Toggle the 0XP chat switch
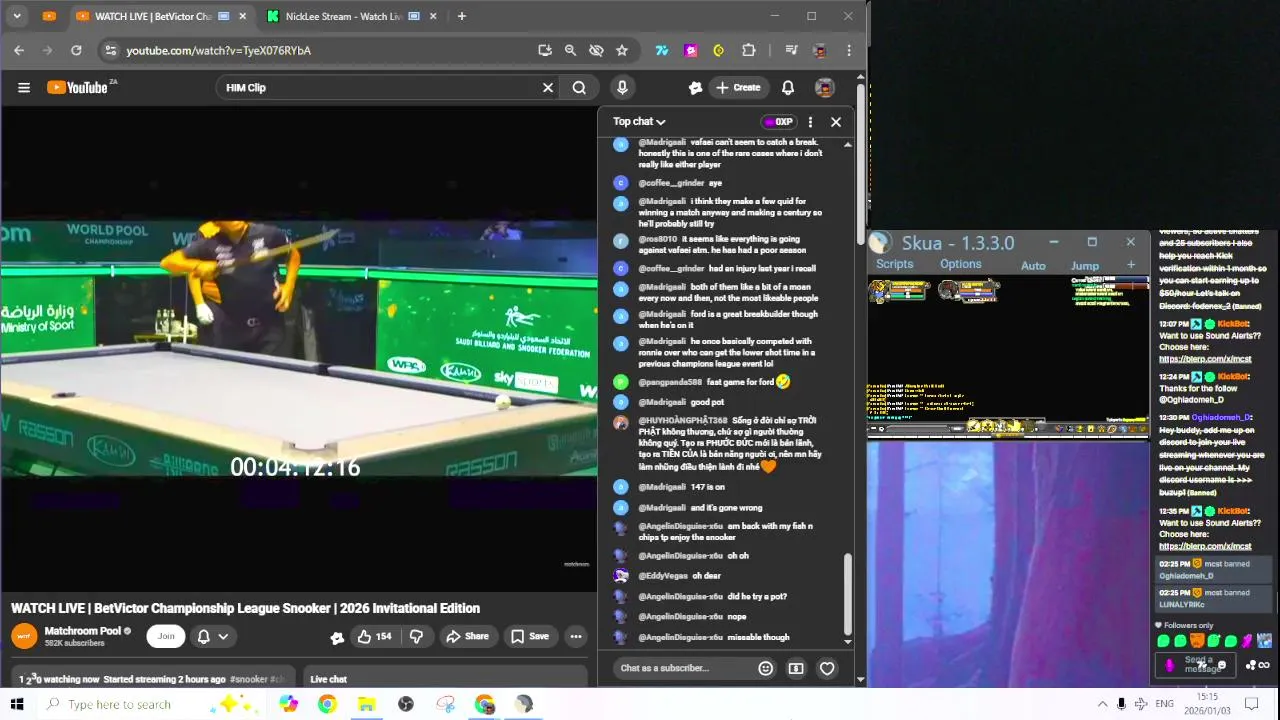 (x=778, y=122)
